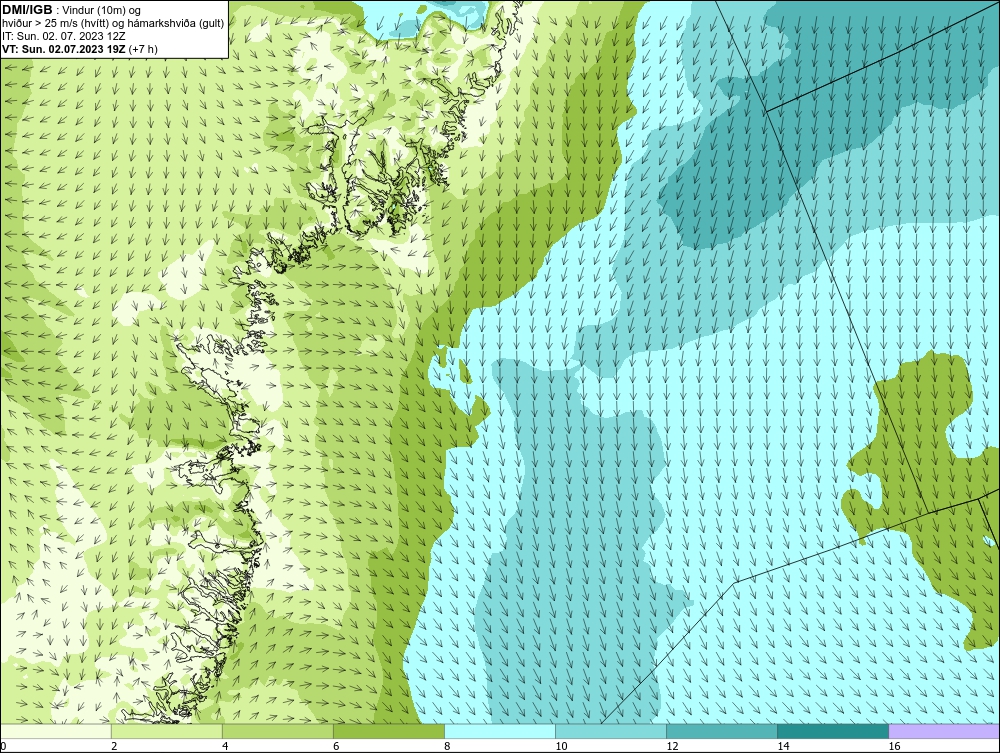Click the 14–16 m/s dark teal legend swatch
Viewport: 1000px width, 753px height.
(x=832, y=731)
